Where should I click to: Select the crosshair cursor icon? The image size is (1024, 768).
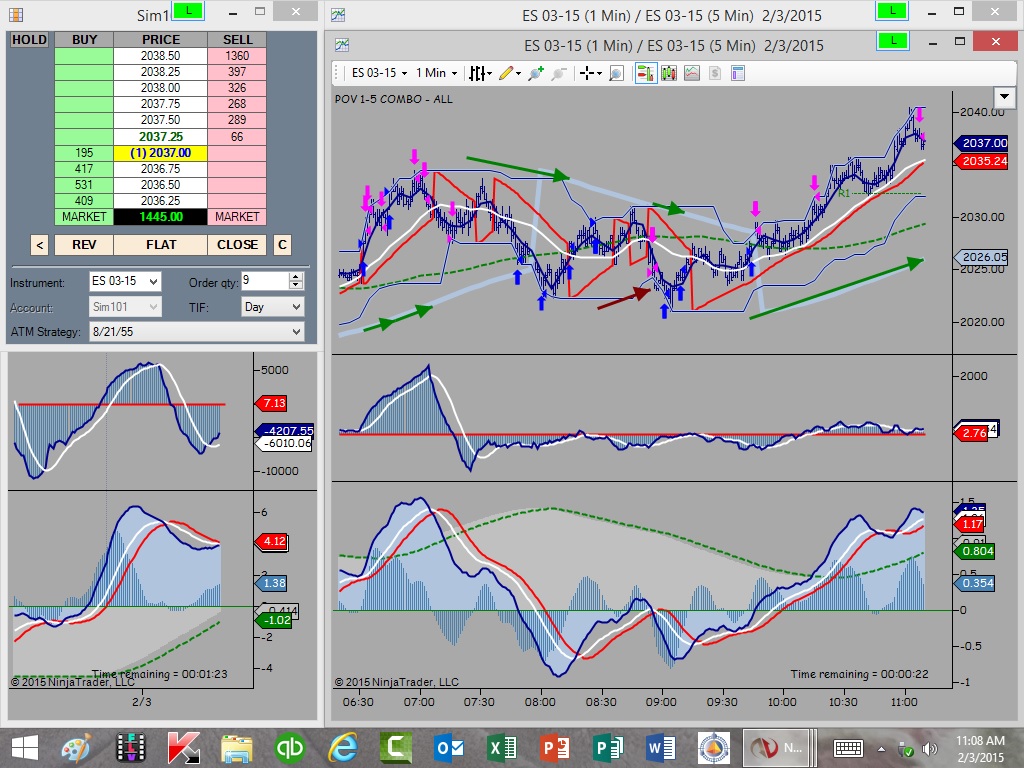(x=586, y=73)
